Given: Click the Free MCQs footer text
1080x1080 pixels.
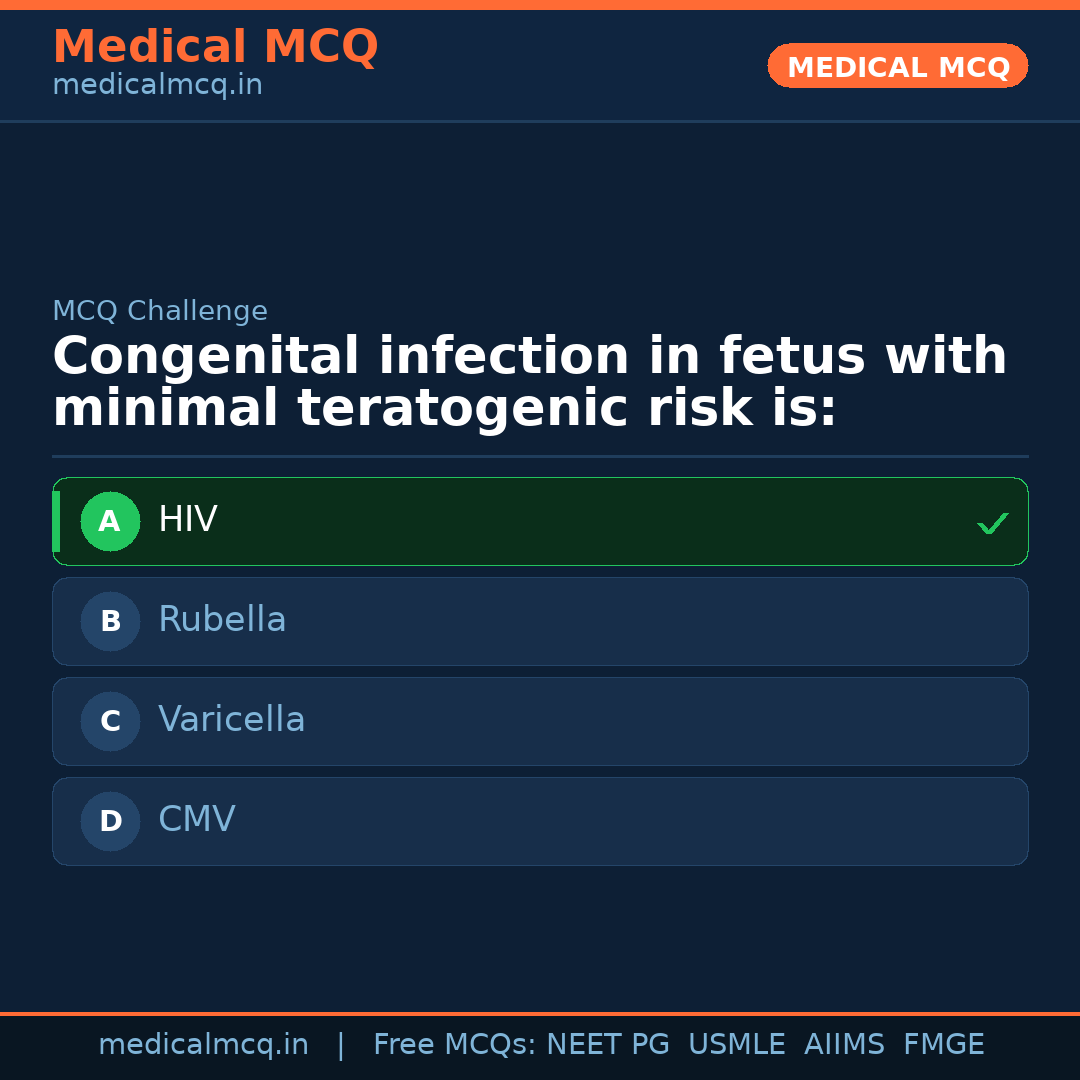Looking at the screenshot, I should [x=454, y=1045].
